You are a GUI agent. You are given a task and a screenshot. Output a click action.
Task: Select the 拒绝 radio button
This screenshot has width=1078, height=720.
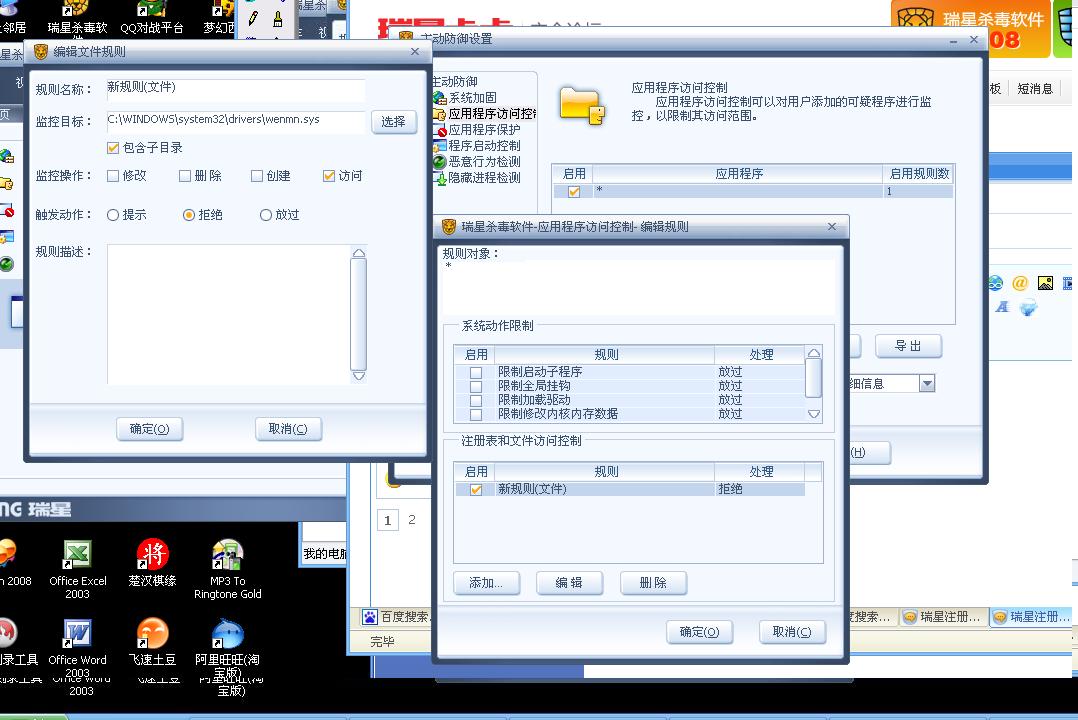[189, 215]
